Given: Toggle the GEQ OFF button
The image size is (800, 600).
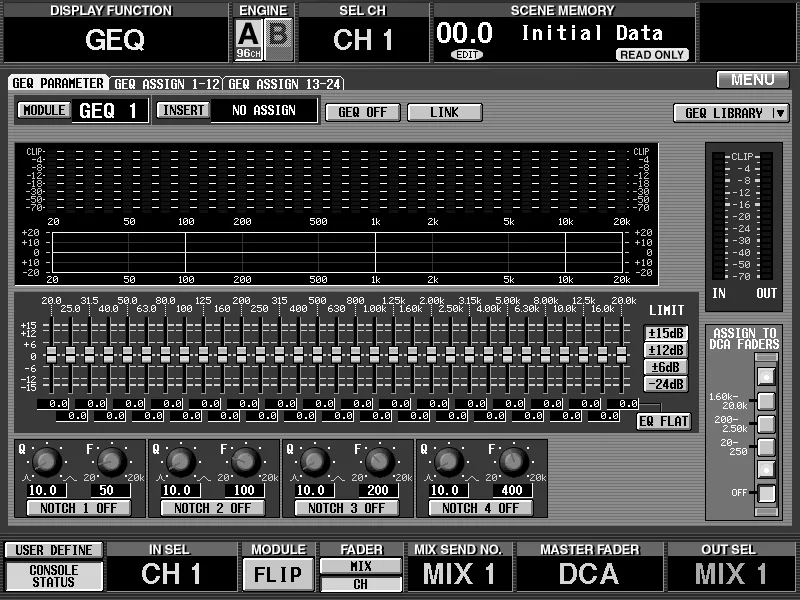Looking at the screenshot, I should 363,112.
